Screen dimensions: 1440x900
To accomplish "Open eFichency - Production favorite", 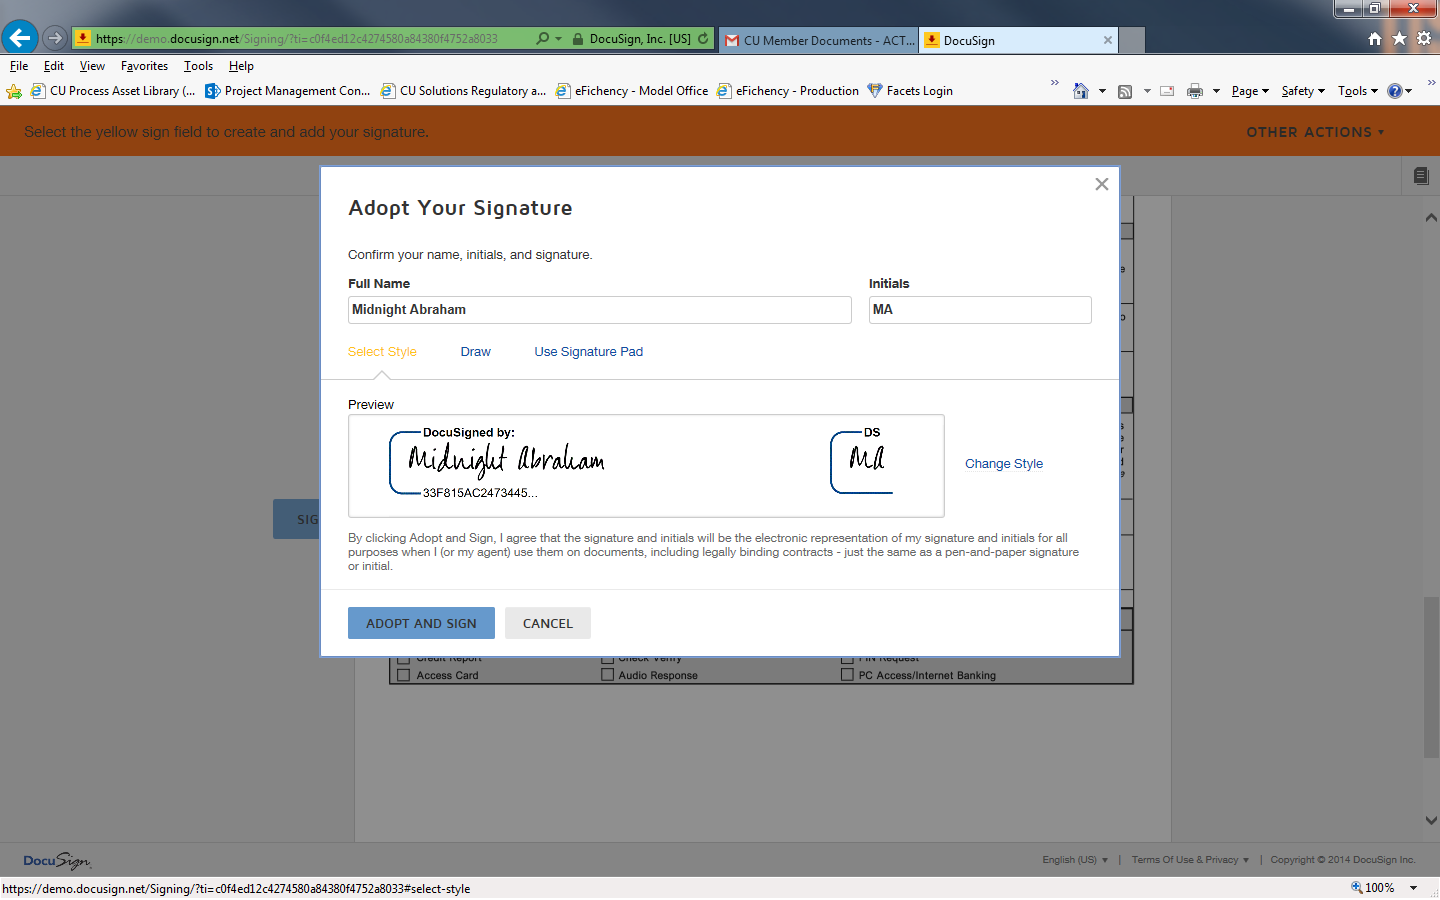I will (x=788, y=91).
